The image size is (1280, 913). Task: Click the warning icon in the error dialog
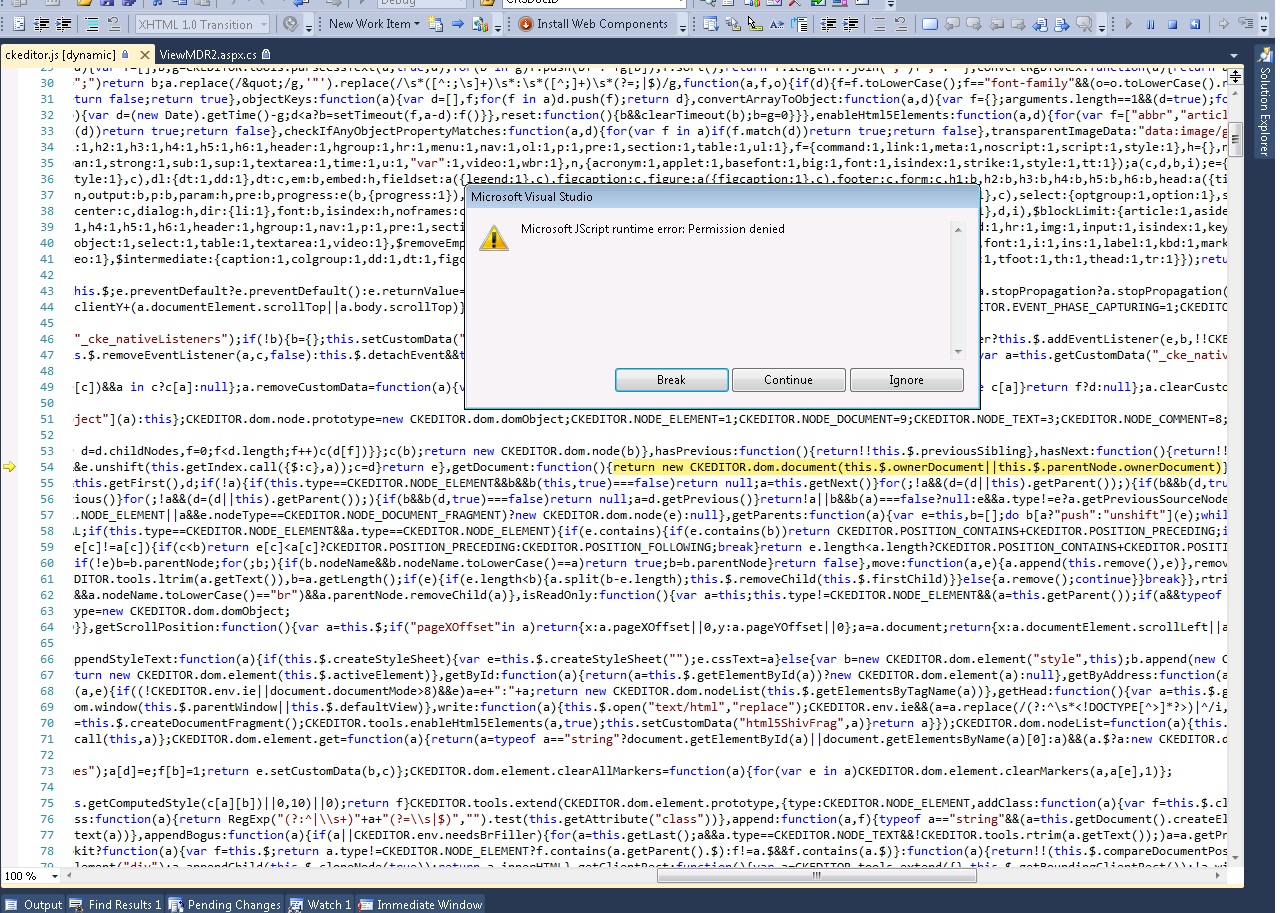pyautogui.click(x=493, y=238)
